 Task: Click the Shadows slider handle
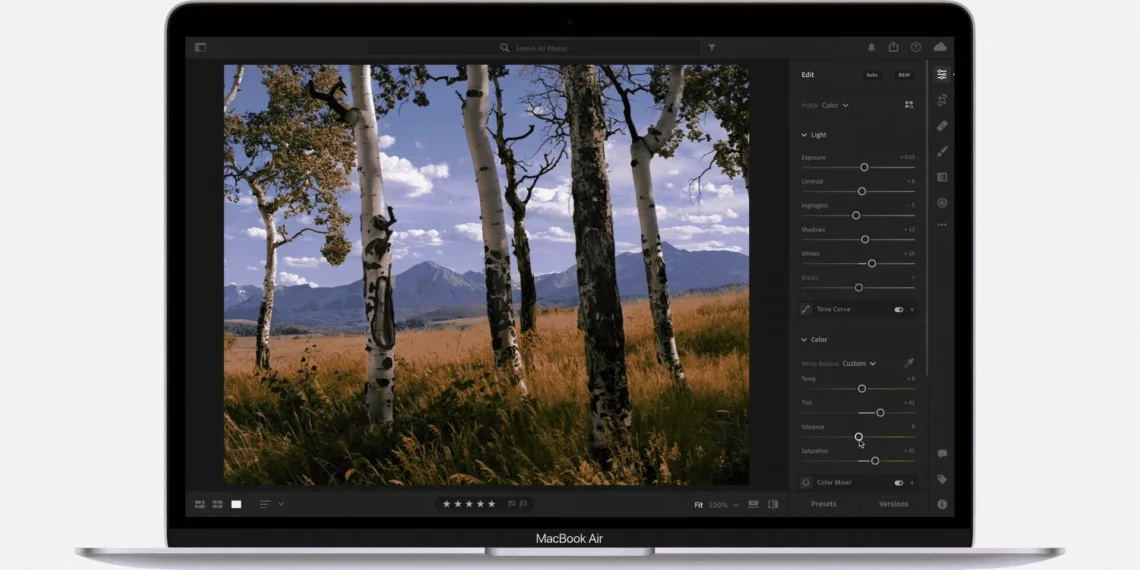click(865, 239)
